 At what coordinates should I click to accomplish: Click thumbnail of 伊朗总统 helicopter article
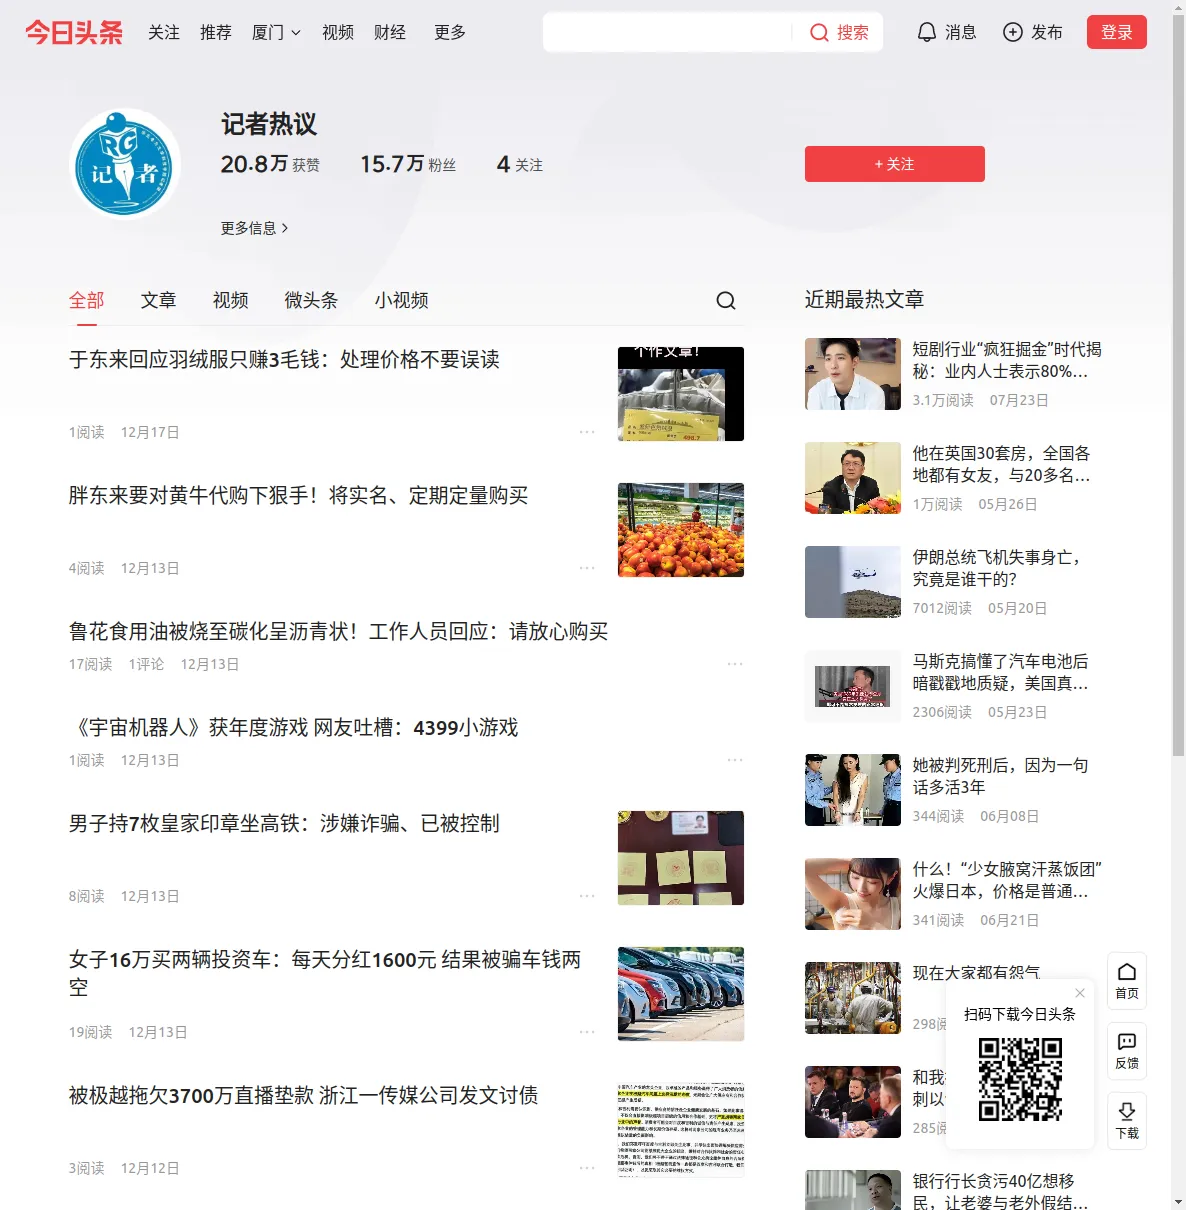point(853,582)
